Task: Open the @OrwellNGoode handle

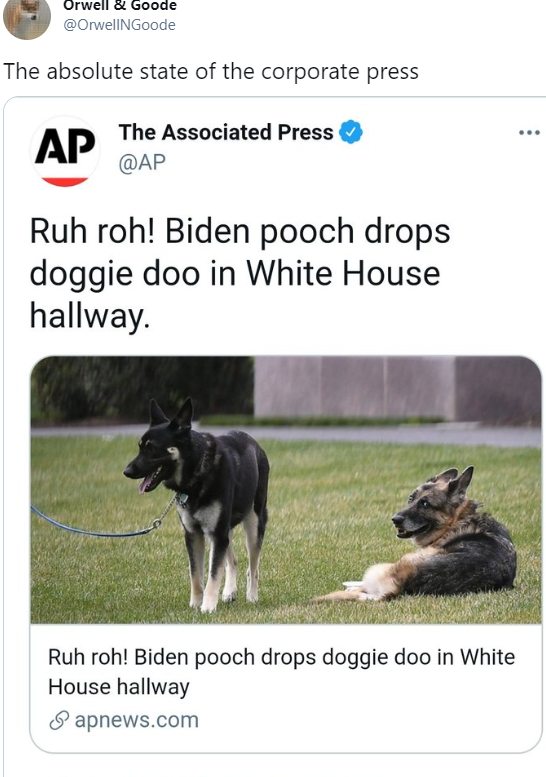Action: 119,25
